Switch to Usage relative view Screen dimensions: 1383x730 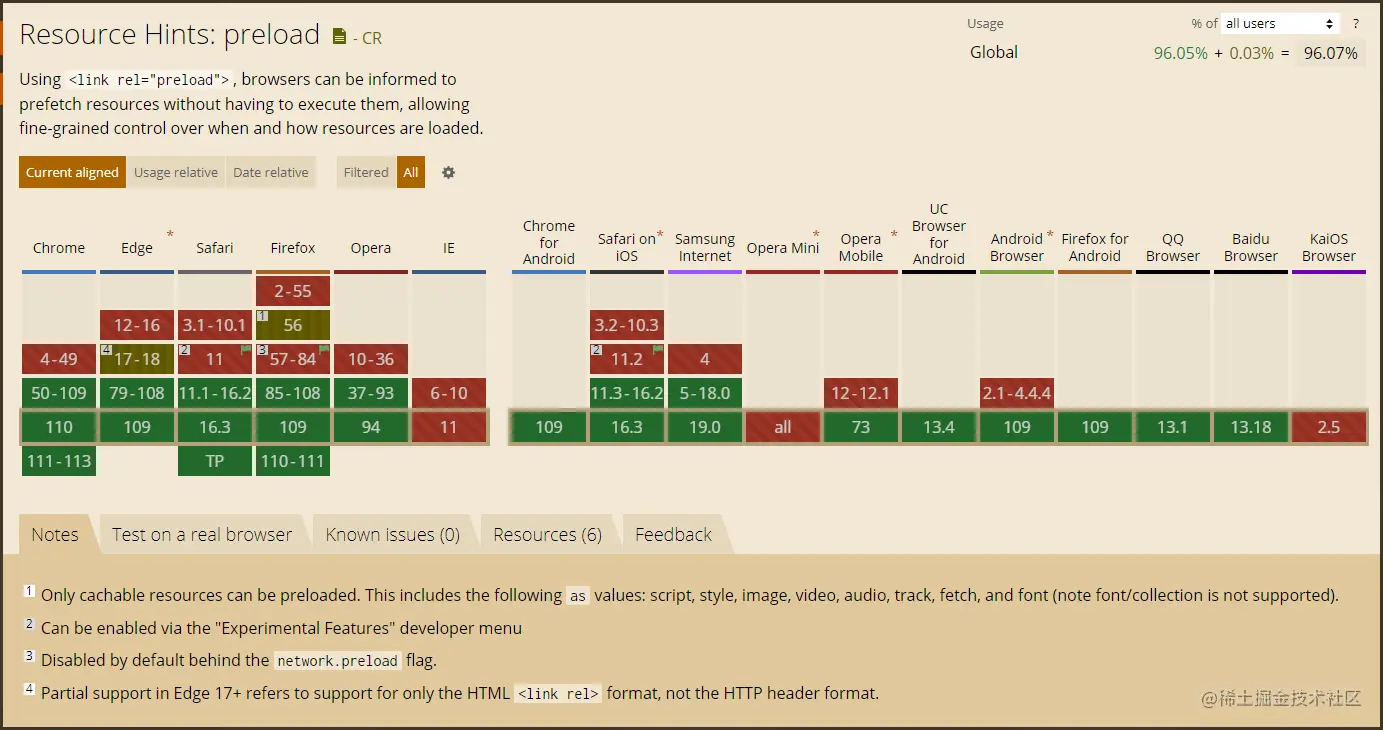[176, 172]
